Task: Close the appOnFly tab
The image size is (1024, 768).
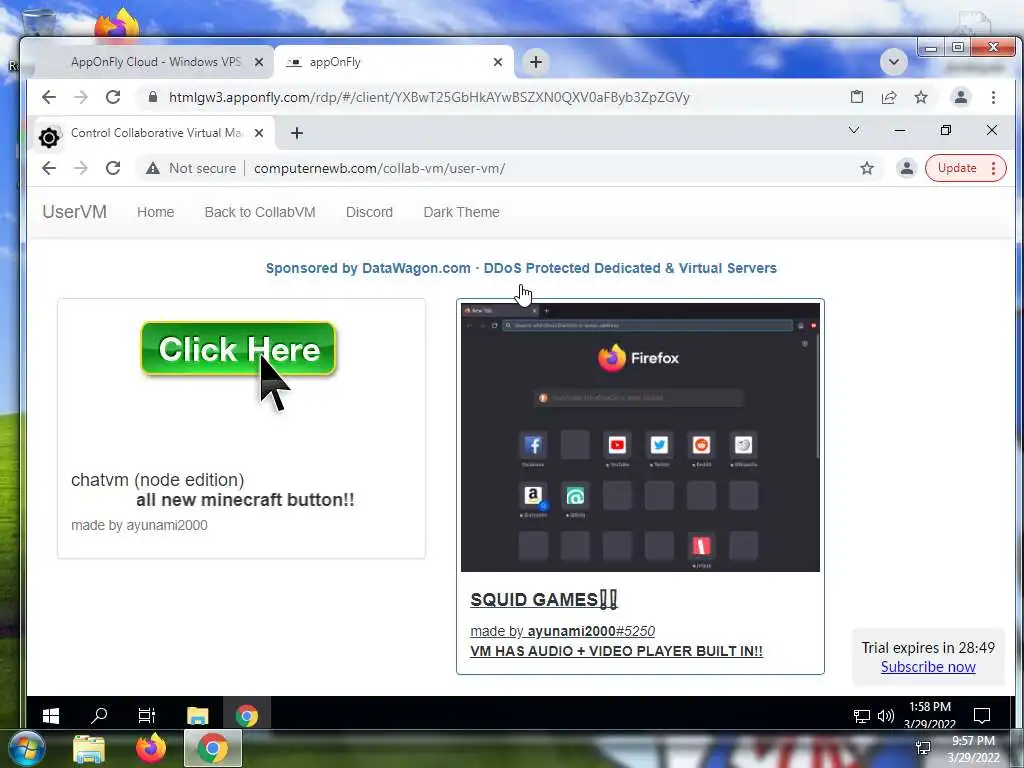Action: point(498,62)
